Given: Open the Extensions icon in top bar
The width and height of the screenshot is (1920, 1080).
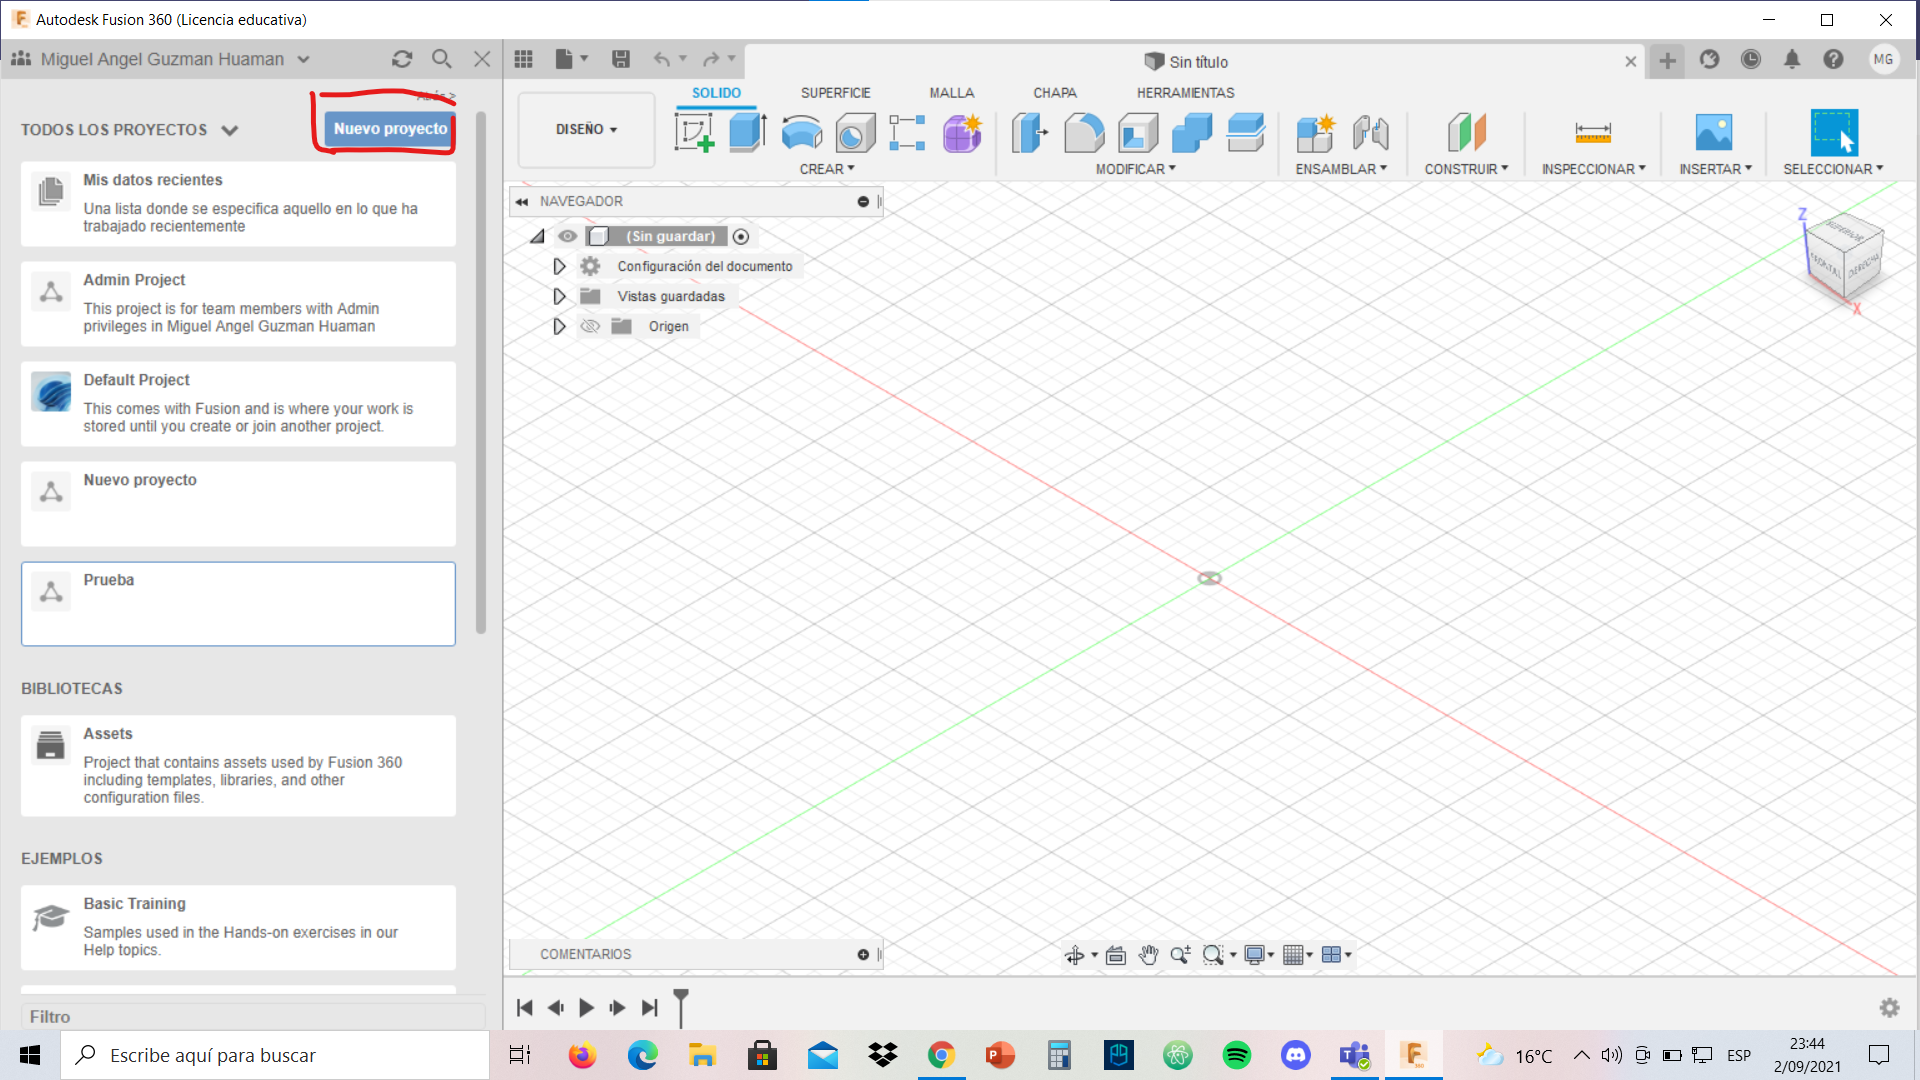Looking at the screenshot, I should point(1710,60).
